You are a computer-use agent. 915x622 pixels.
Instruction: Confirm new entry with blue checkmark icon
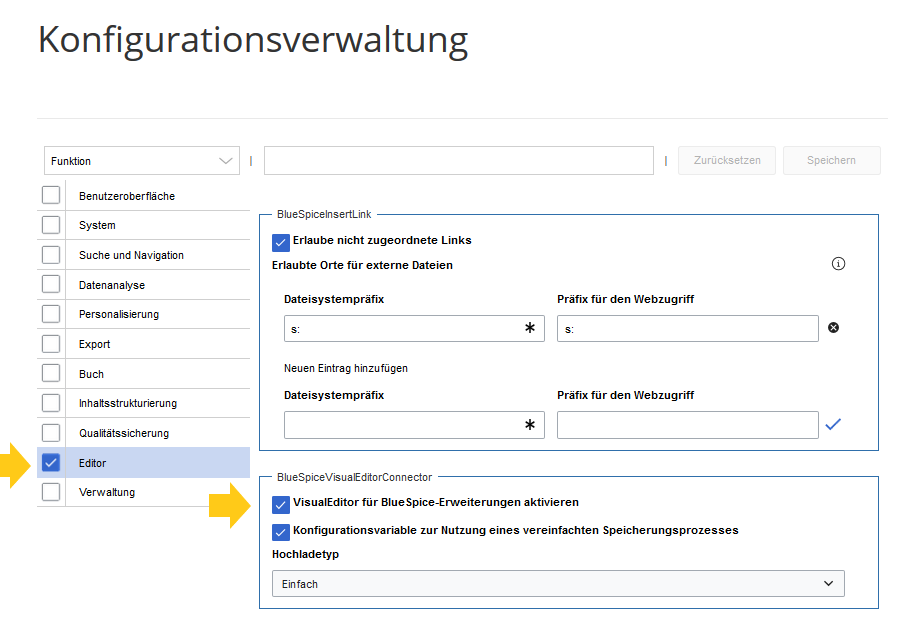point(833,424)
